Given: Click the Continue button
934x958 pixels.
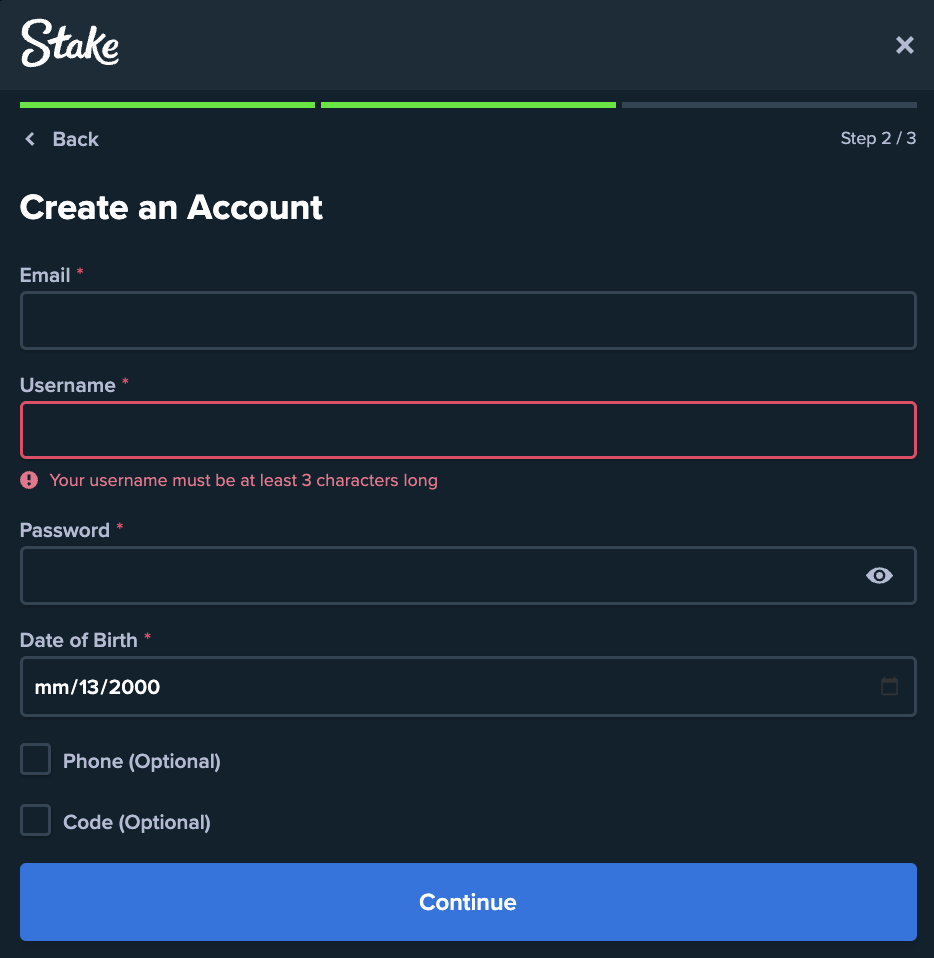Looking at the screenshot, I should click(x=467, y=902).
